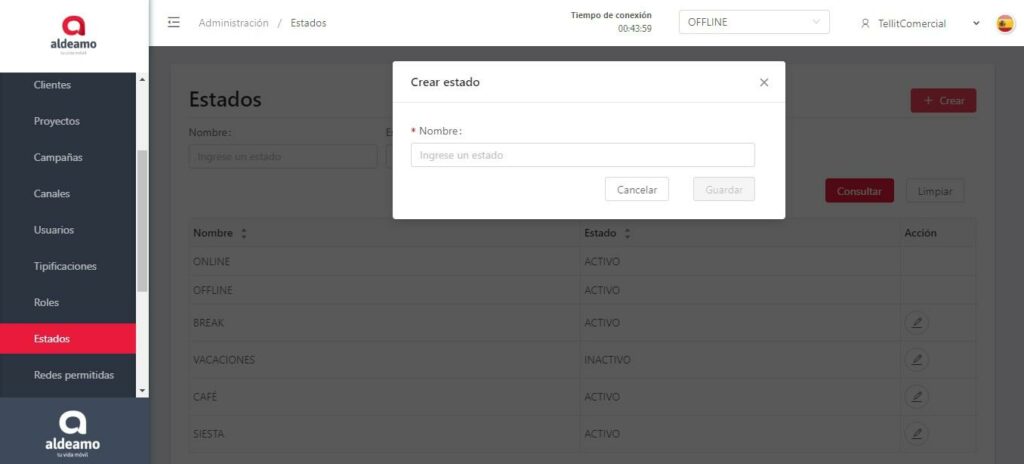Click the Nombre field in Crear estado

point(582,155)
